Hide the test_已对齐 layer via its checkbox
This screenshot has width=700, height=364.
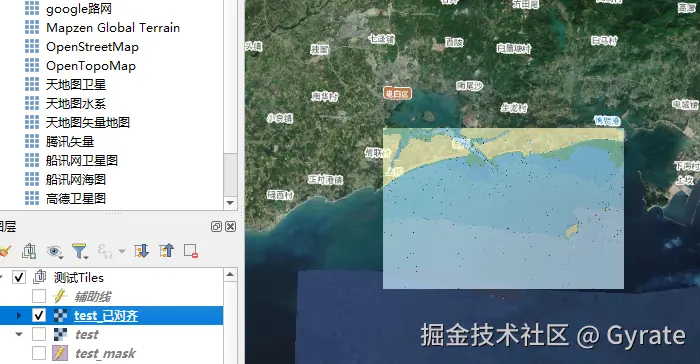click(39, 315)
